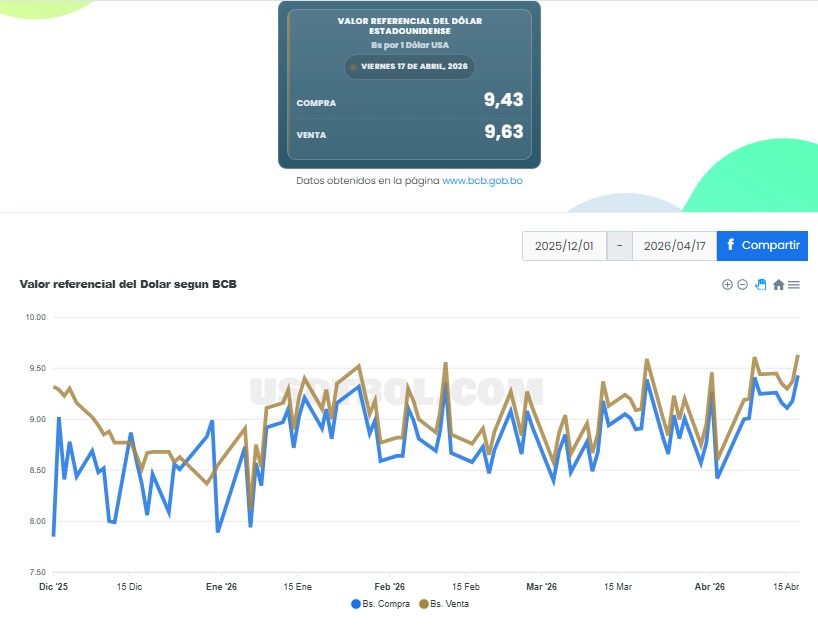Click the Viernes 17 de Abril date badge
The image size is (818, 632).
410,67
